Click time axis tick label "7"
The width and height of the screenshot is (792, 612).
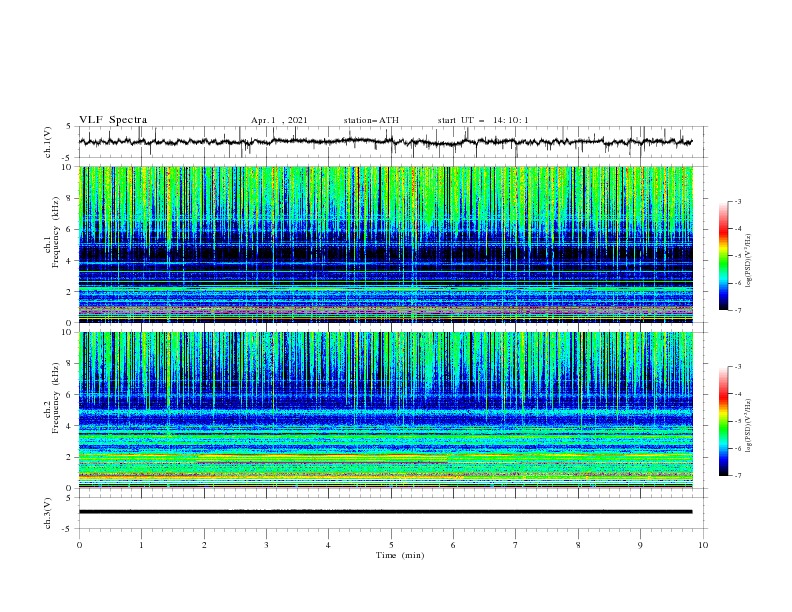pos(516,545)
